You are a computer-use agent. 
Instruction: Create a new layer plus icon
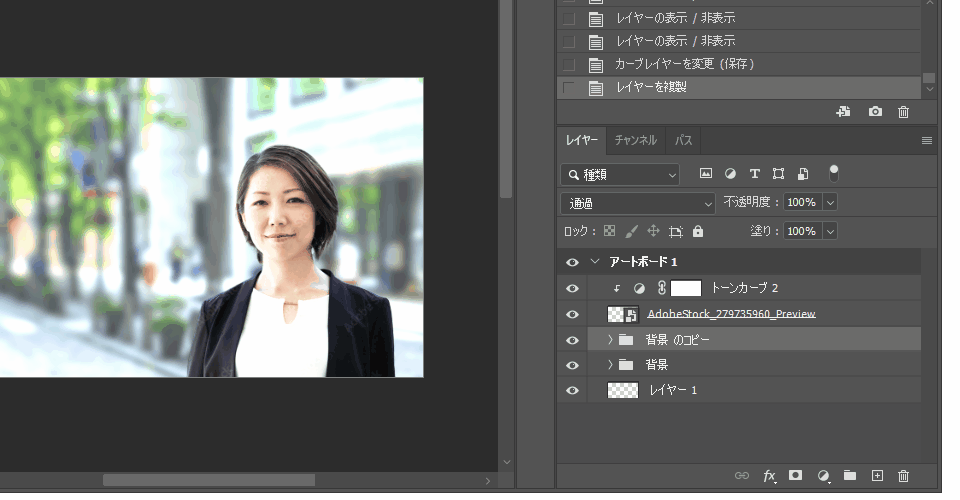[x=877, y=476]
